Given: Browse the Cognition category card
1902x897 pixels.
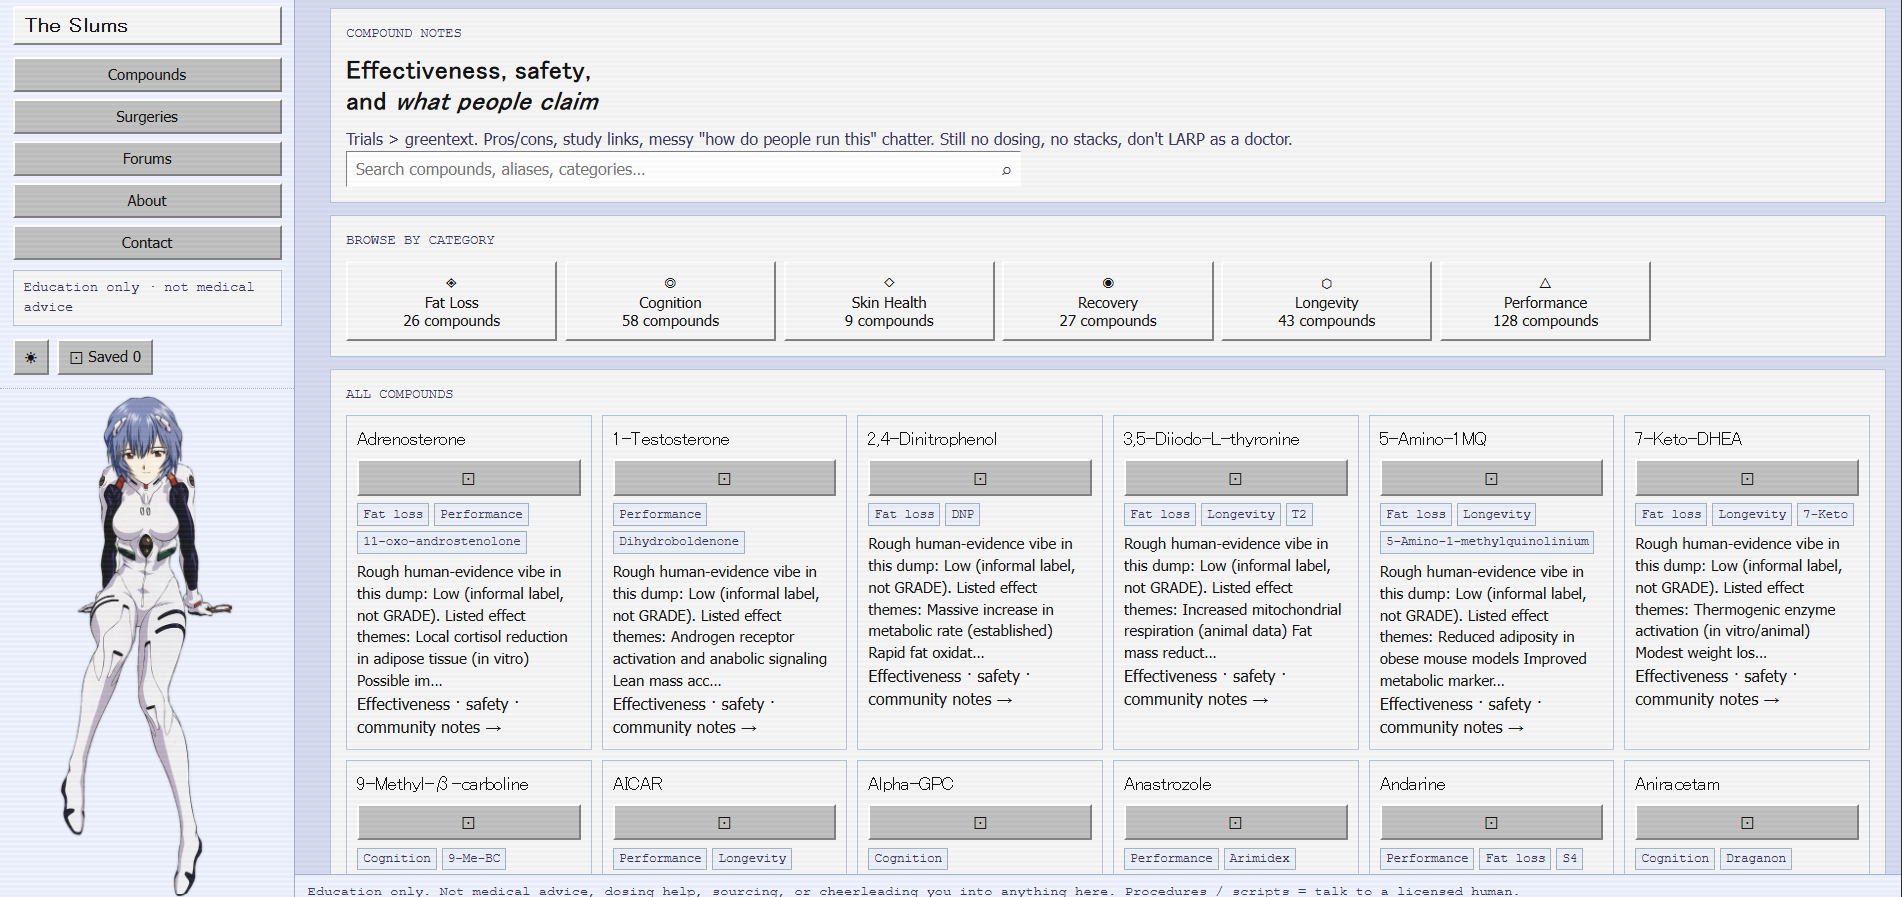Looking at the screenshot, I should click(670, 301).
